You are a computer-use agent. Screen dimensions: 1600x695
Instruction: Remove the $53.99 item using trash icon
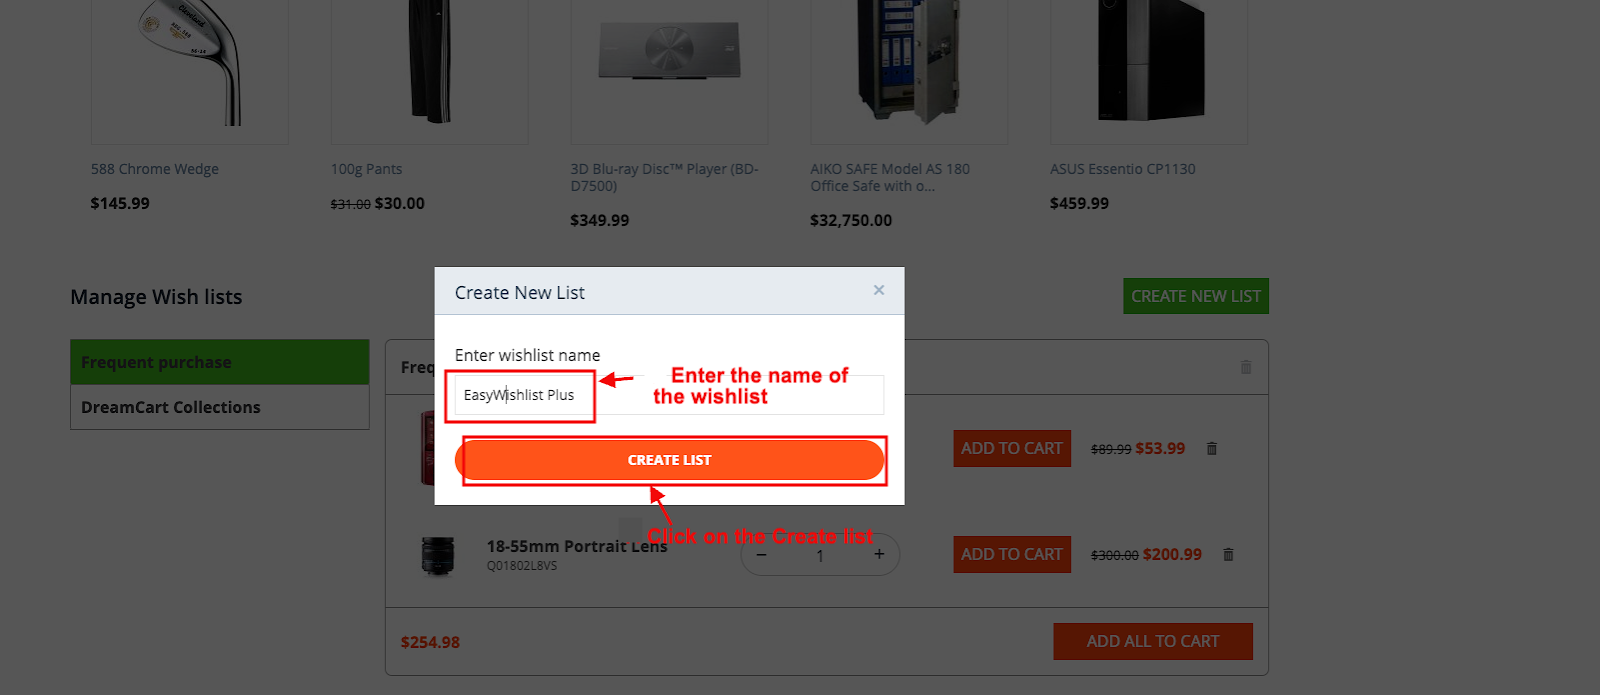point(1212,448)
